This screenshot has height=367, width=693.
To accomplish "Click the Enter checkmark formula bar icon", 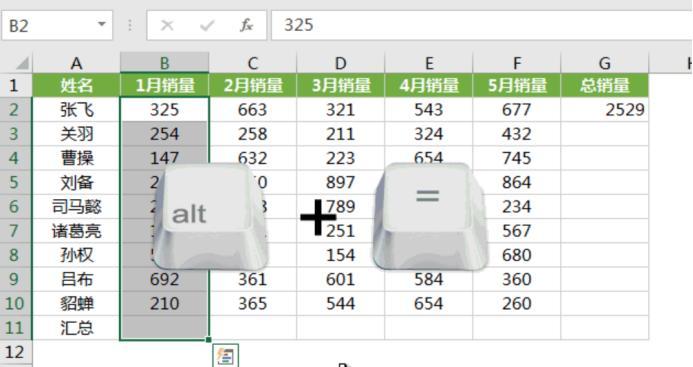I will pos(206,25).
